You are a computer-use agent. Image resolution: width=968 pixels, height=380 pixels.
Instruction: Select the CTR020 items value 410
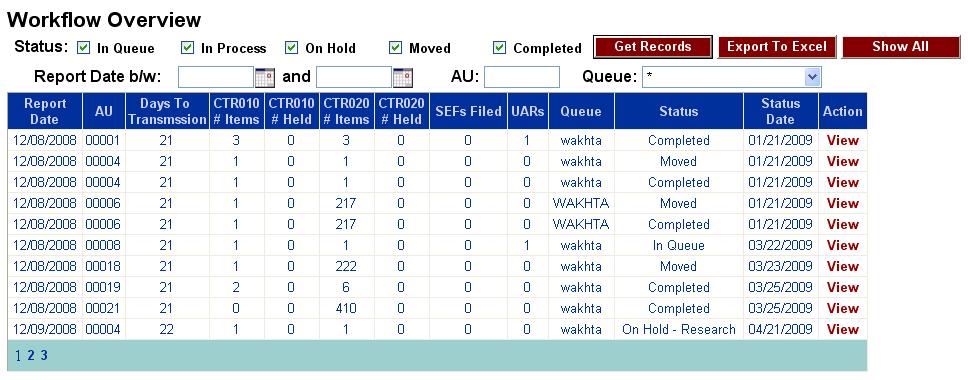point(346,308)
